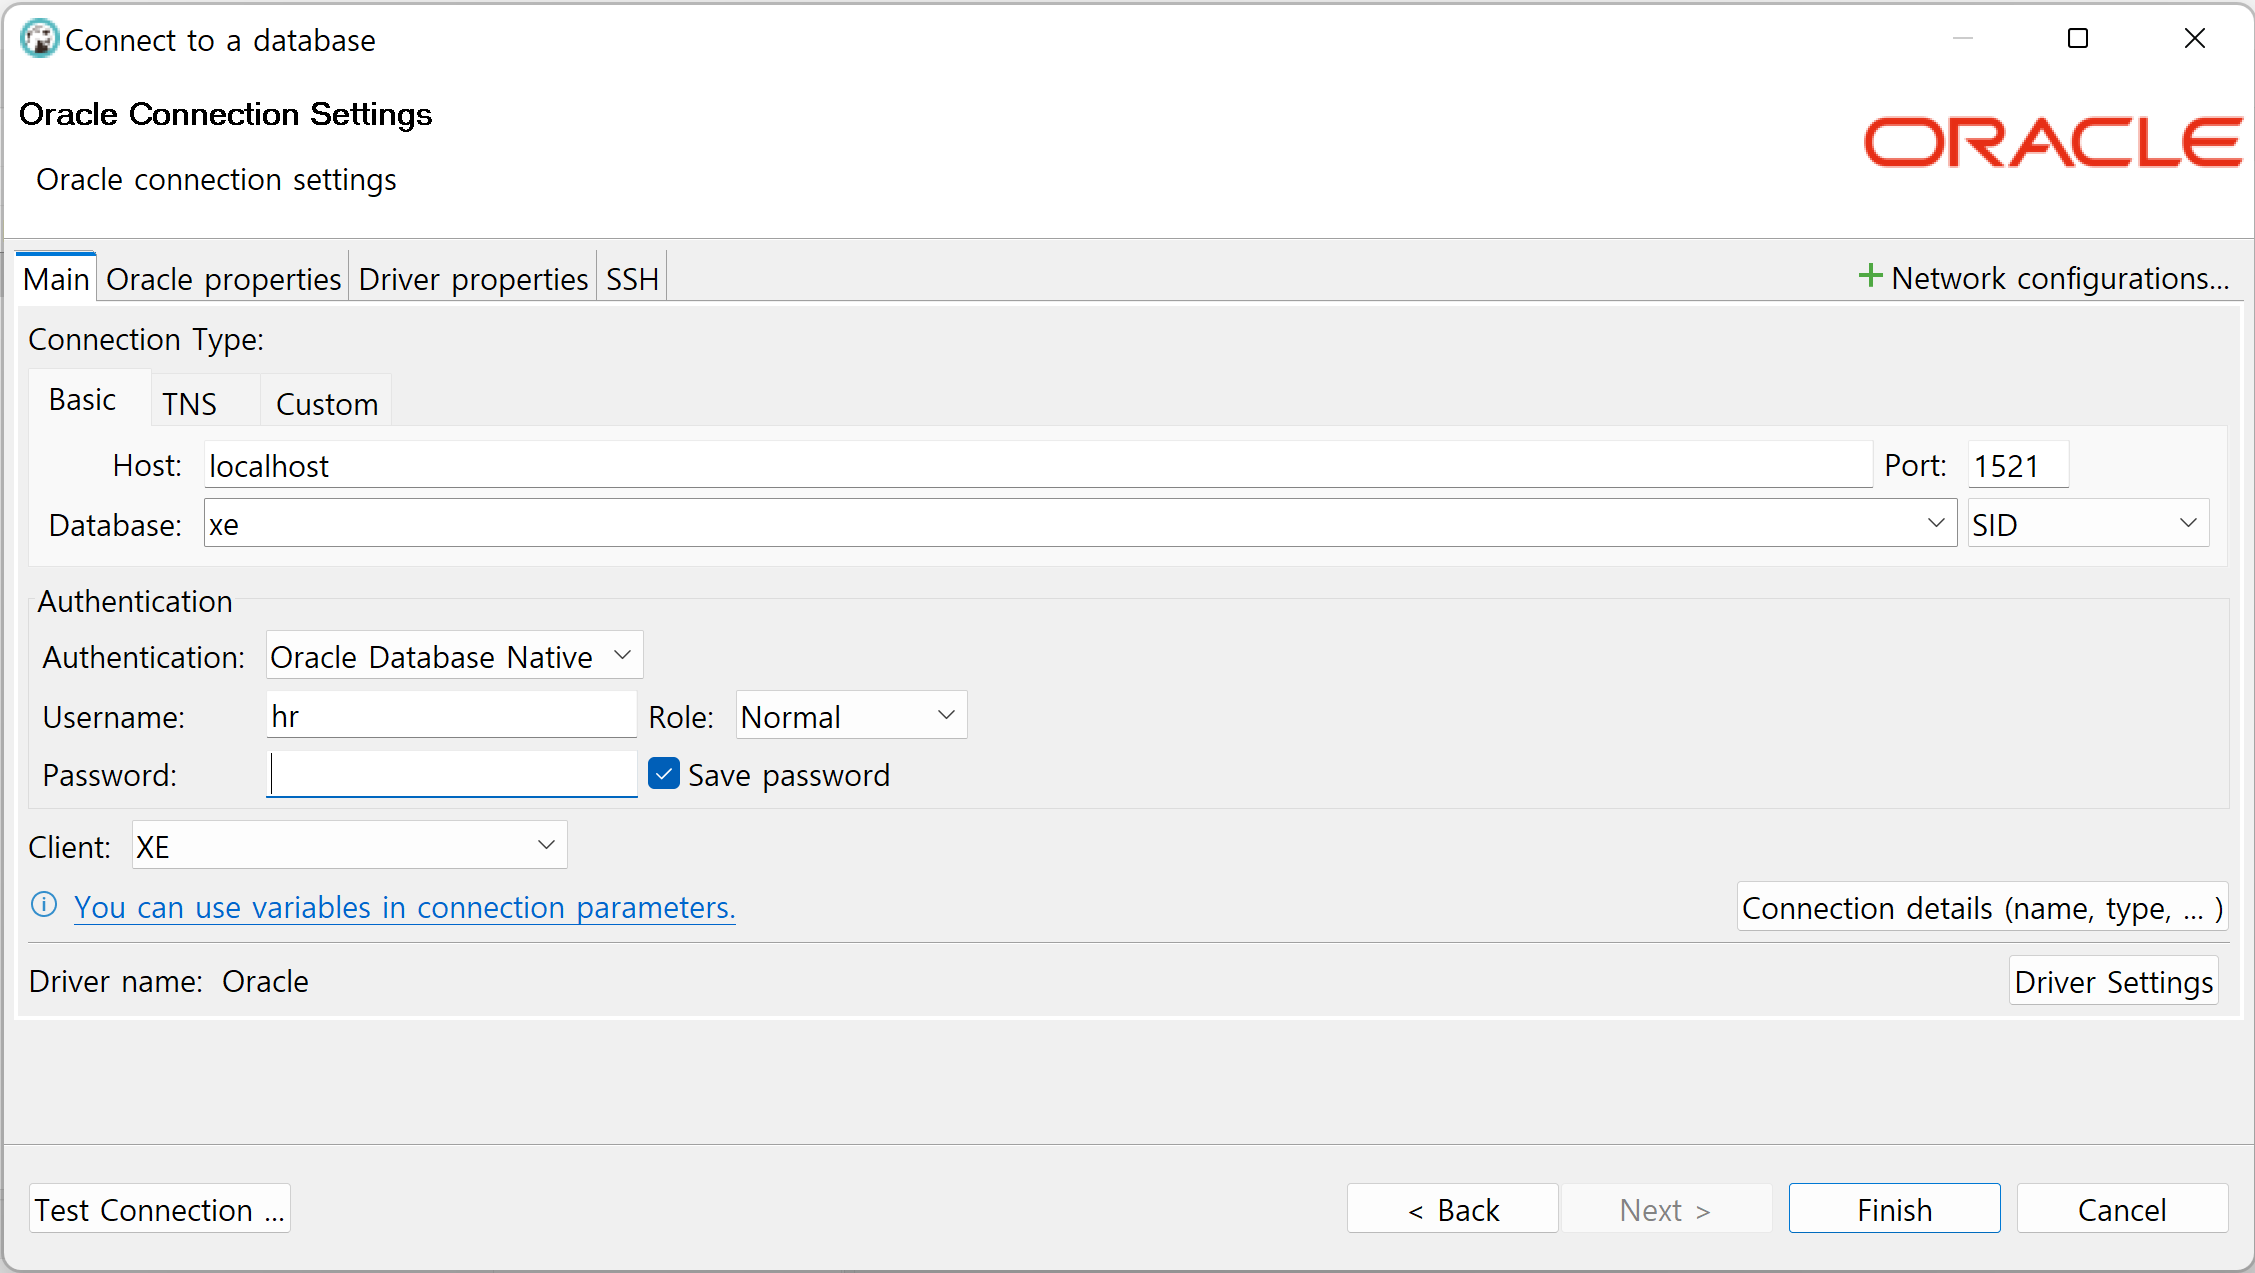
Task: Open Network configurations link
Action: tap(2060, 278)
